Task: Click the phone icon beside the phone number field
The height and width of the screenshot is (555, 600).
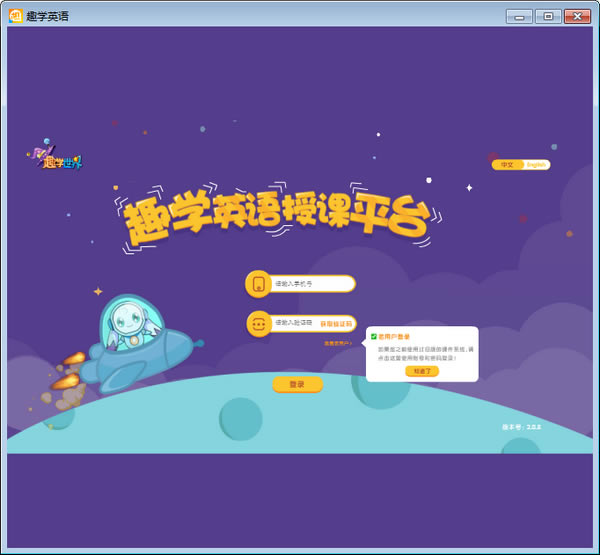Action: point(259,284)
